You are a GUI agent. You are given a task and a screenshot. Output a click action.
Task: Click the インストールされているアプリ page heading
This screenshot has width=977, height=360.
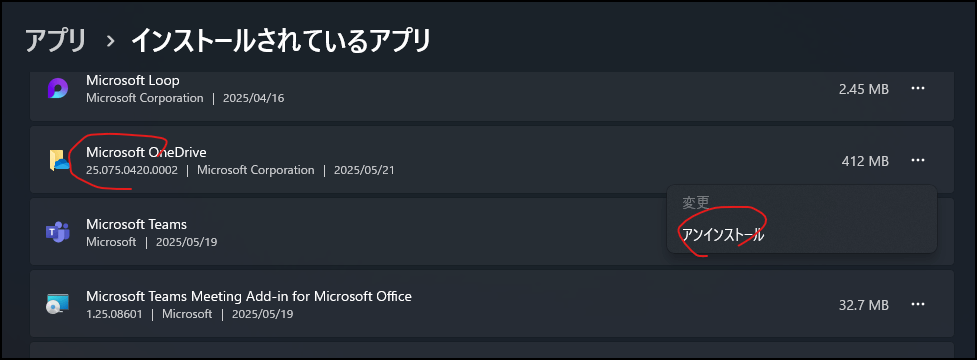tap(281, 41)
